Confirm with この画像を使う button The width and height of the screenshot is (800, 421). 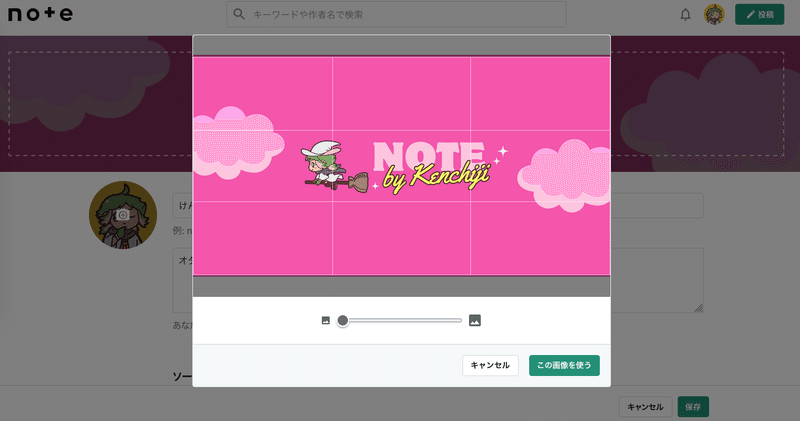point(564,365)
